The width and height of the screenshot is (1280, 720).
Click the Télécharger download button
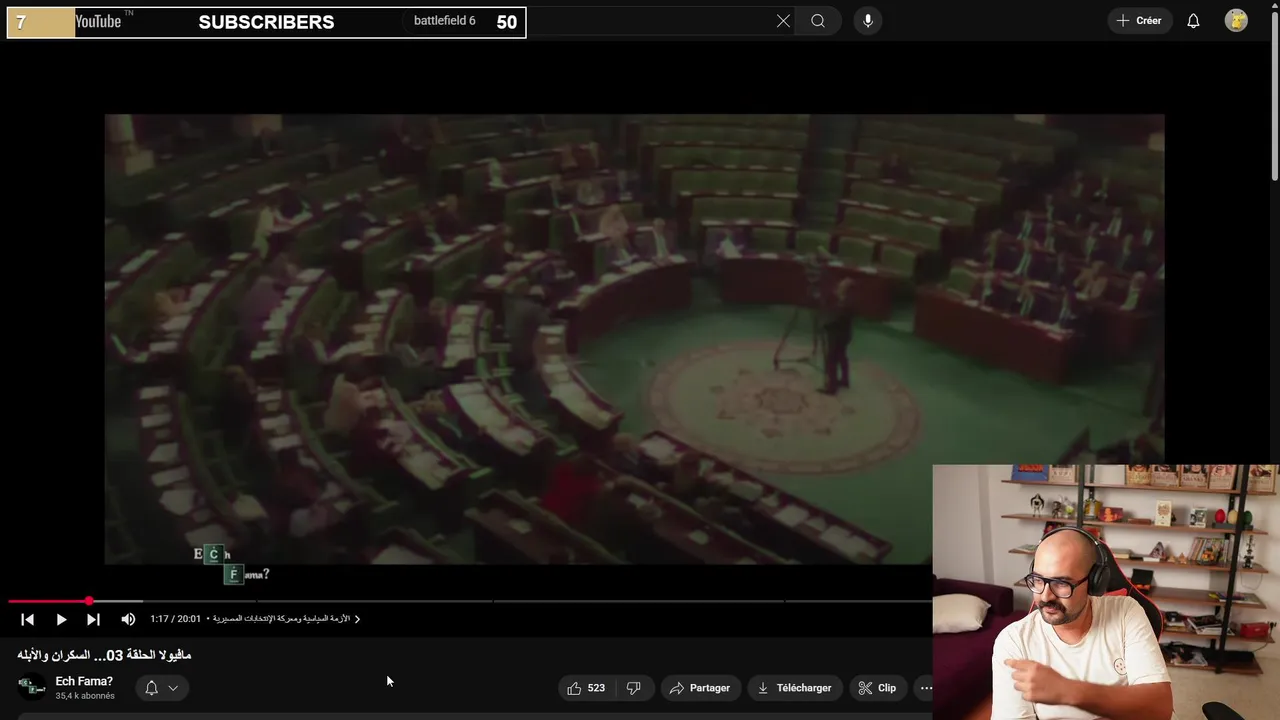point(795,688)
